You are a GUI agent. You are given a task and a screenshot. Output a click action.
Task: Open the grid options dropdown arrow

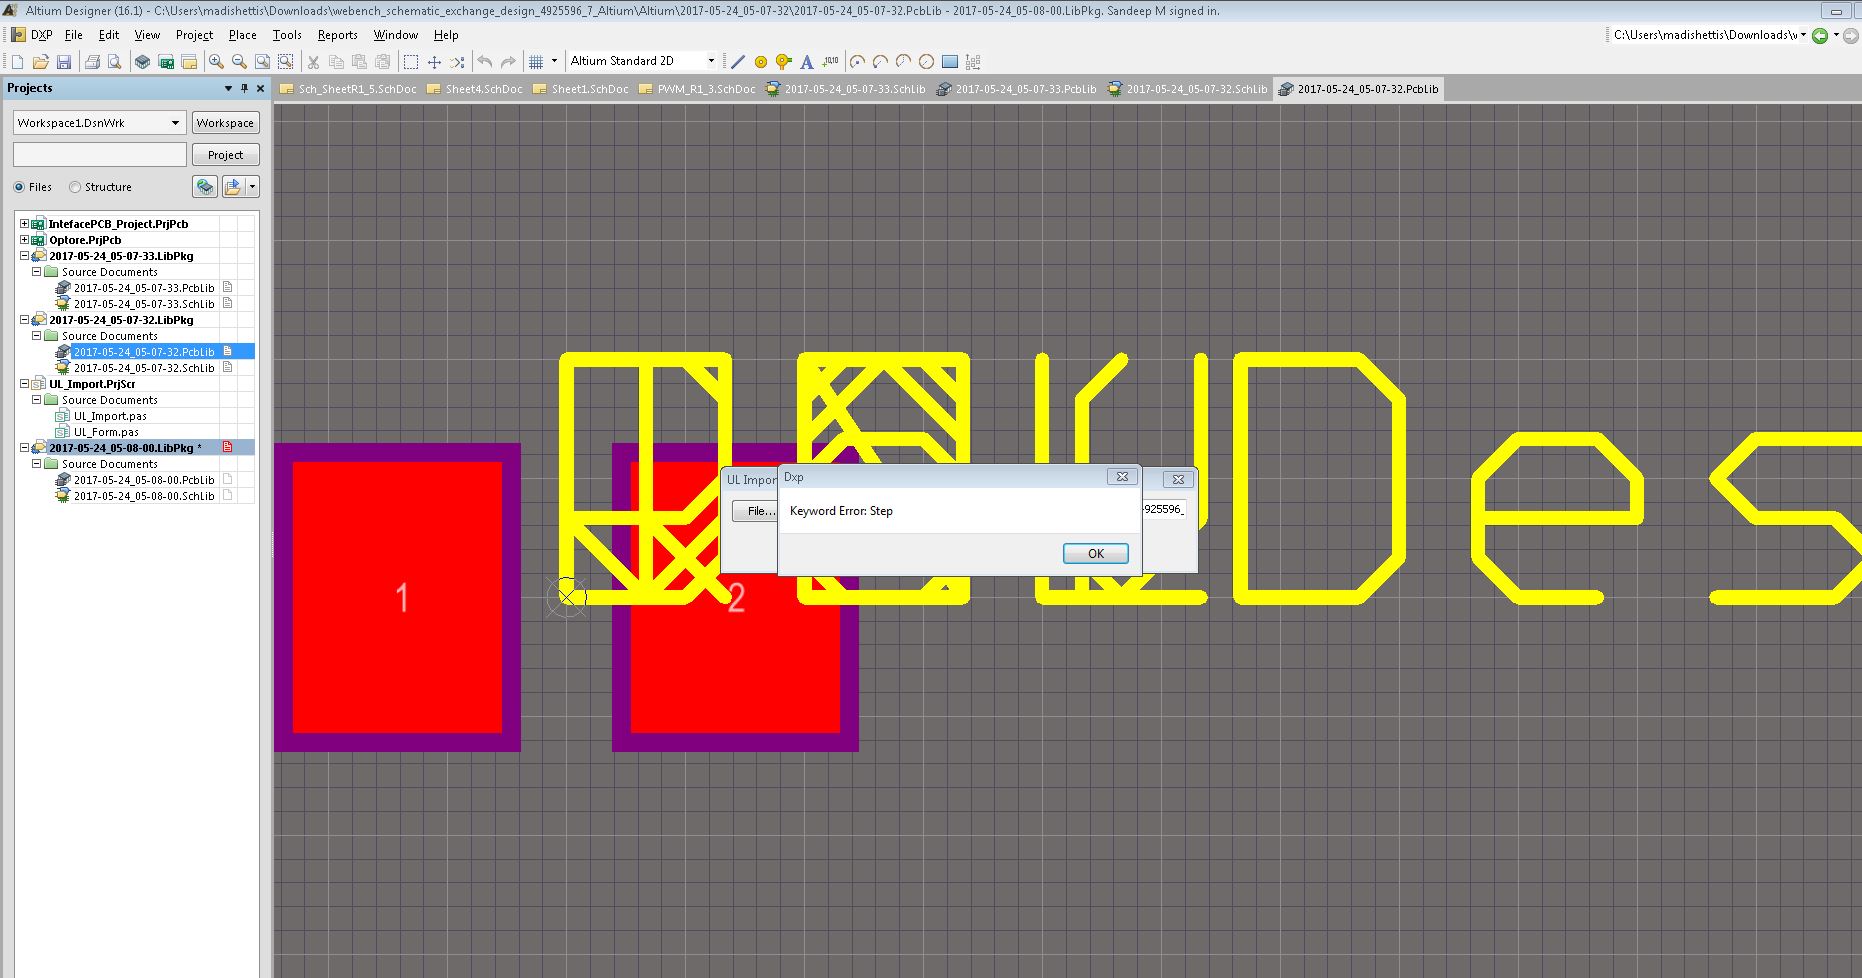[x=554, y=62]
